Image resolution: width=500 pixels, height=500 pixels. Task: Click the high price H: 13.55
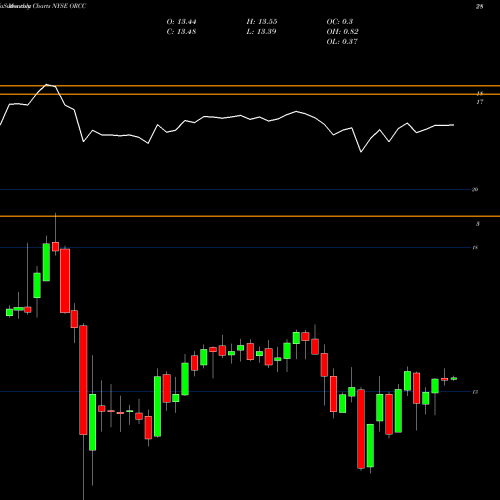tap(262, 22)
